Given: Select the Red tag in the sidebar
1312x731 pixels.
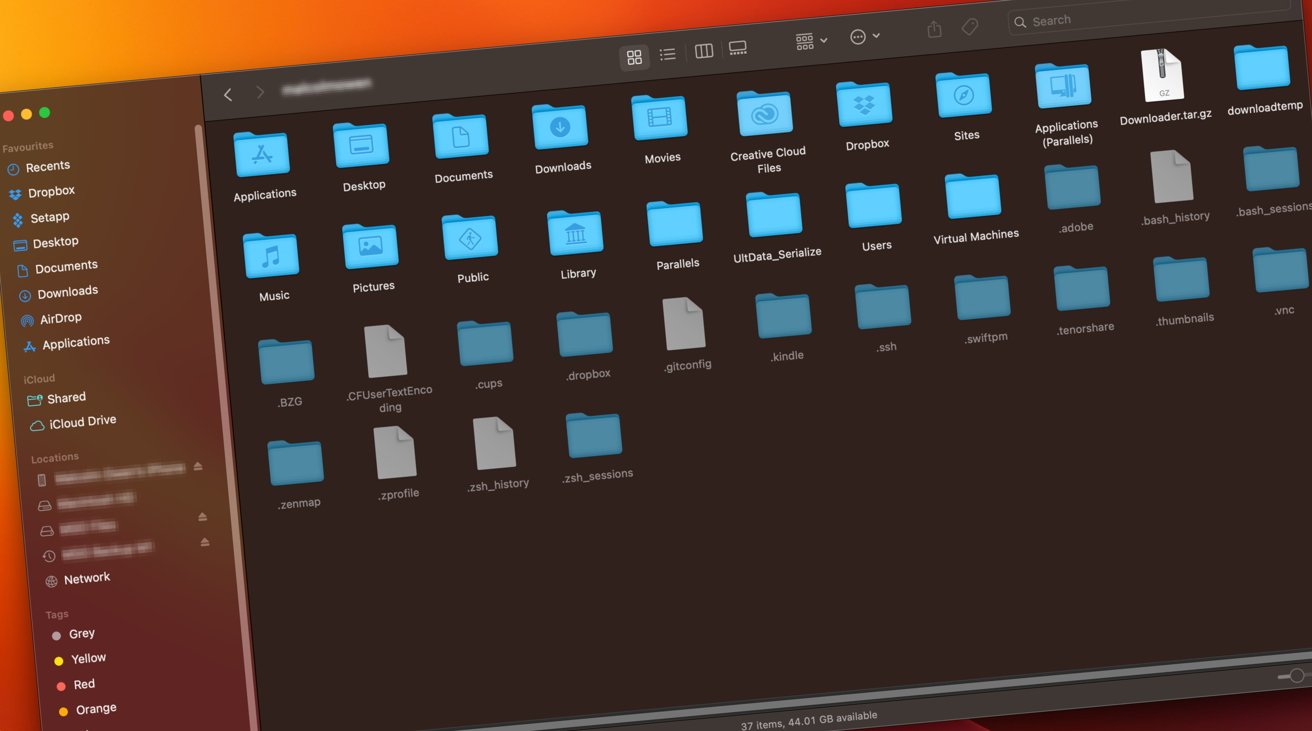Looking at the screenshot, I should (x=84, y=684).
